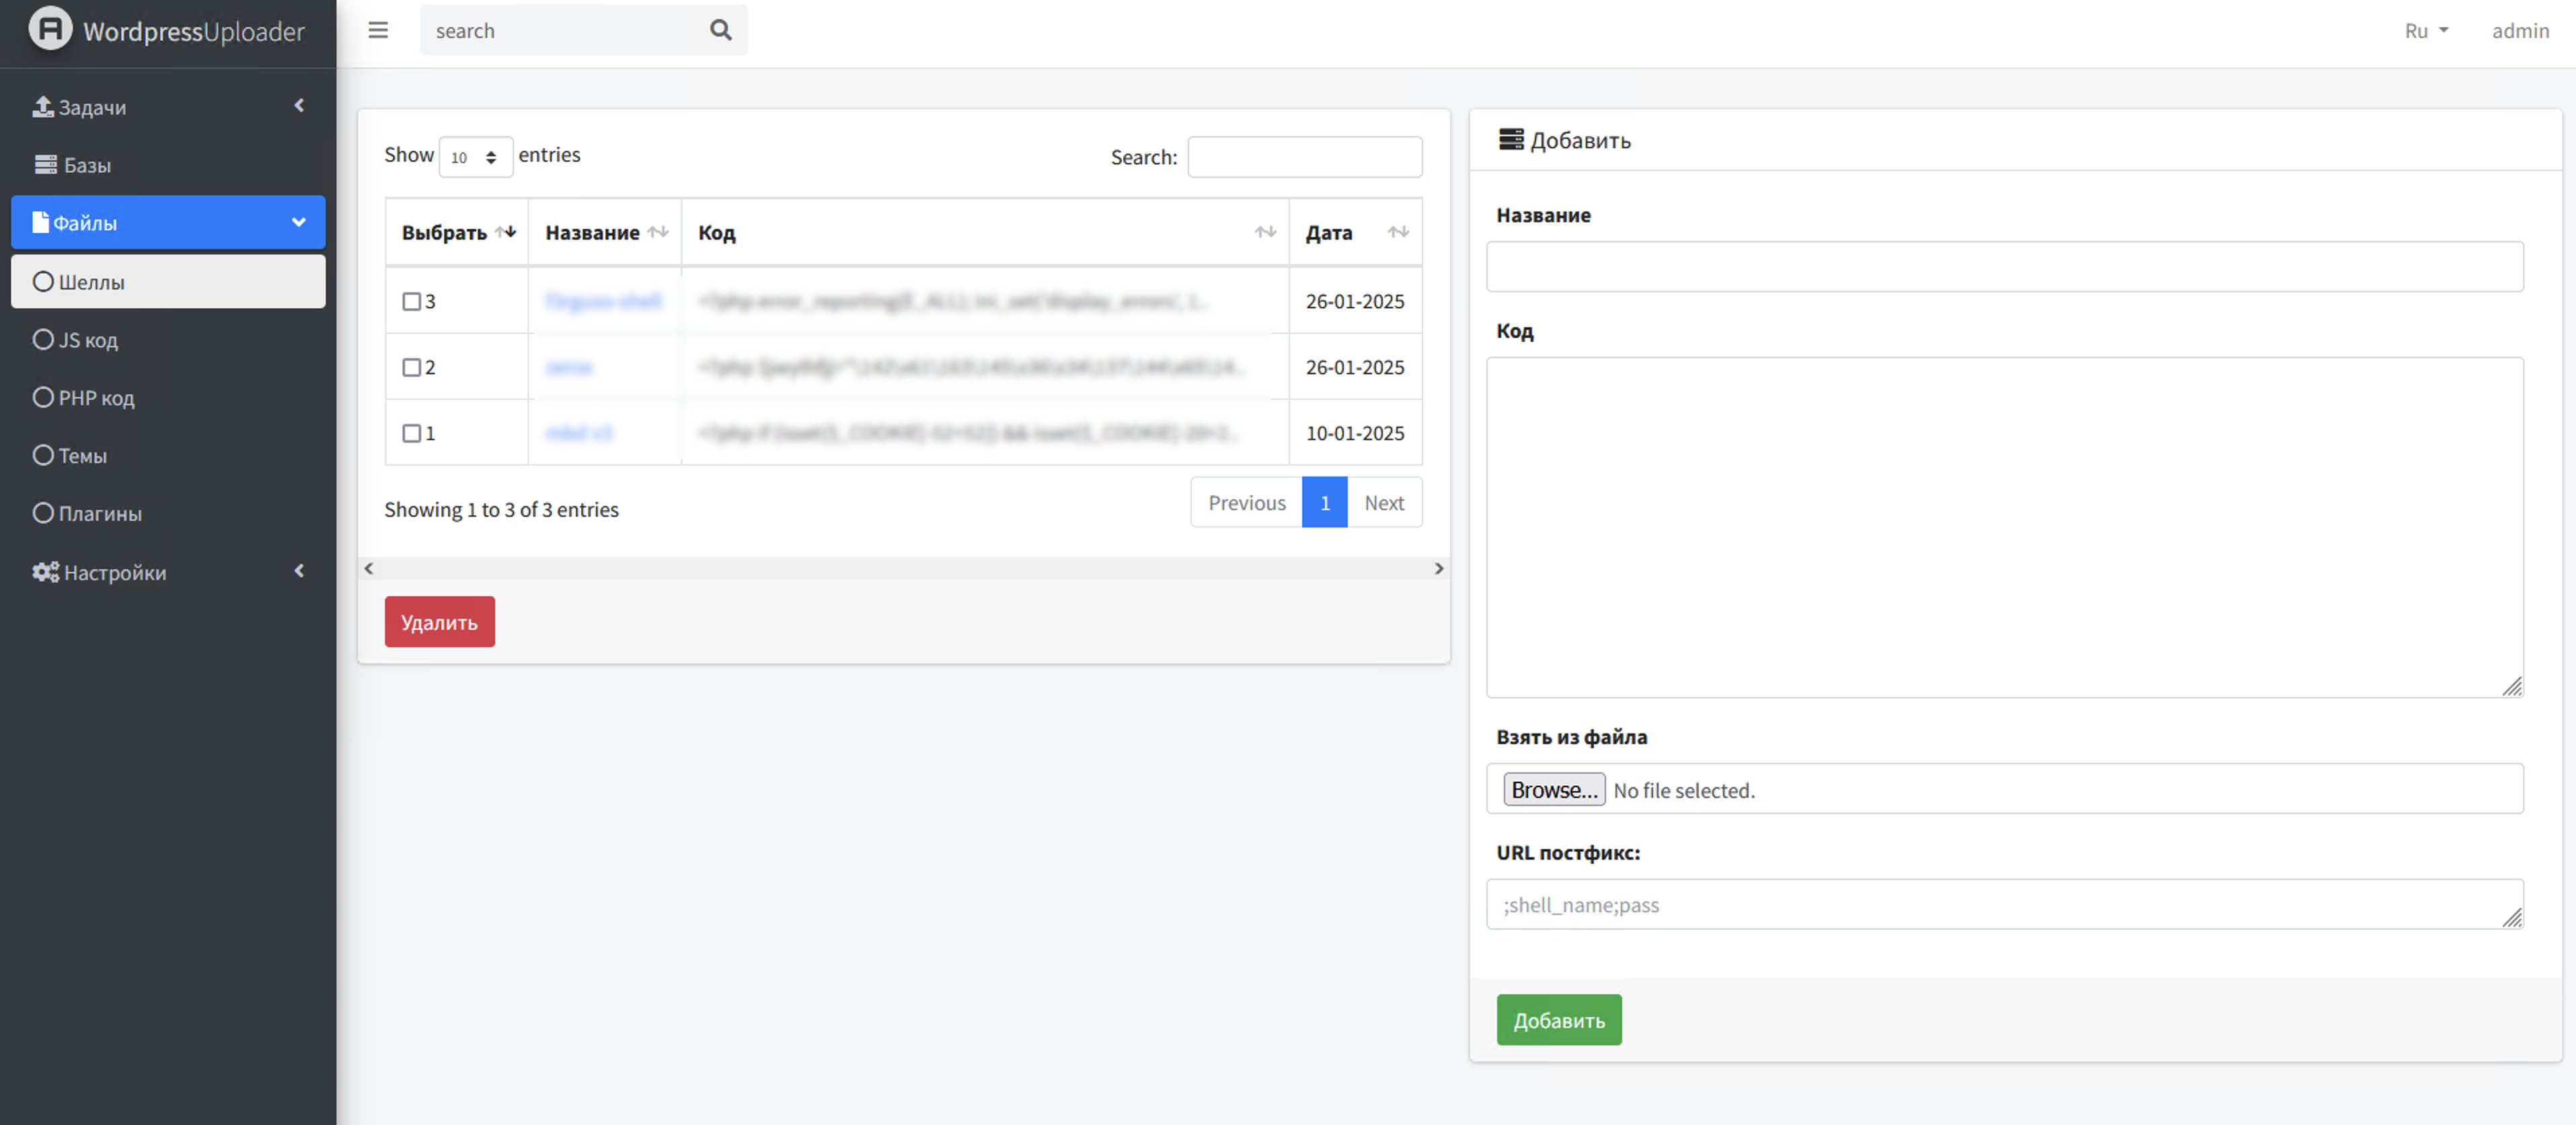
Task: Expand the Настройки menu chevron
Action: coord(299,571)
